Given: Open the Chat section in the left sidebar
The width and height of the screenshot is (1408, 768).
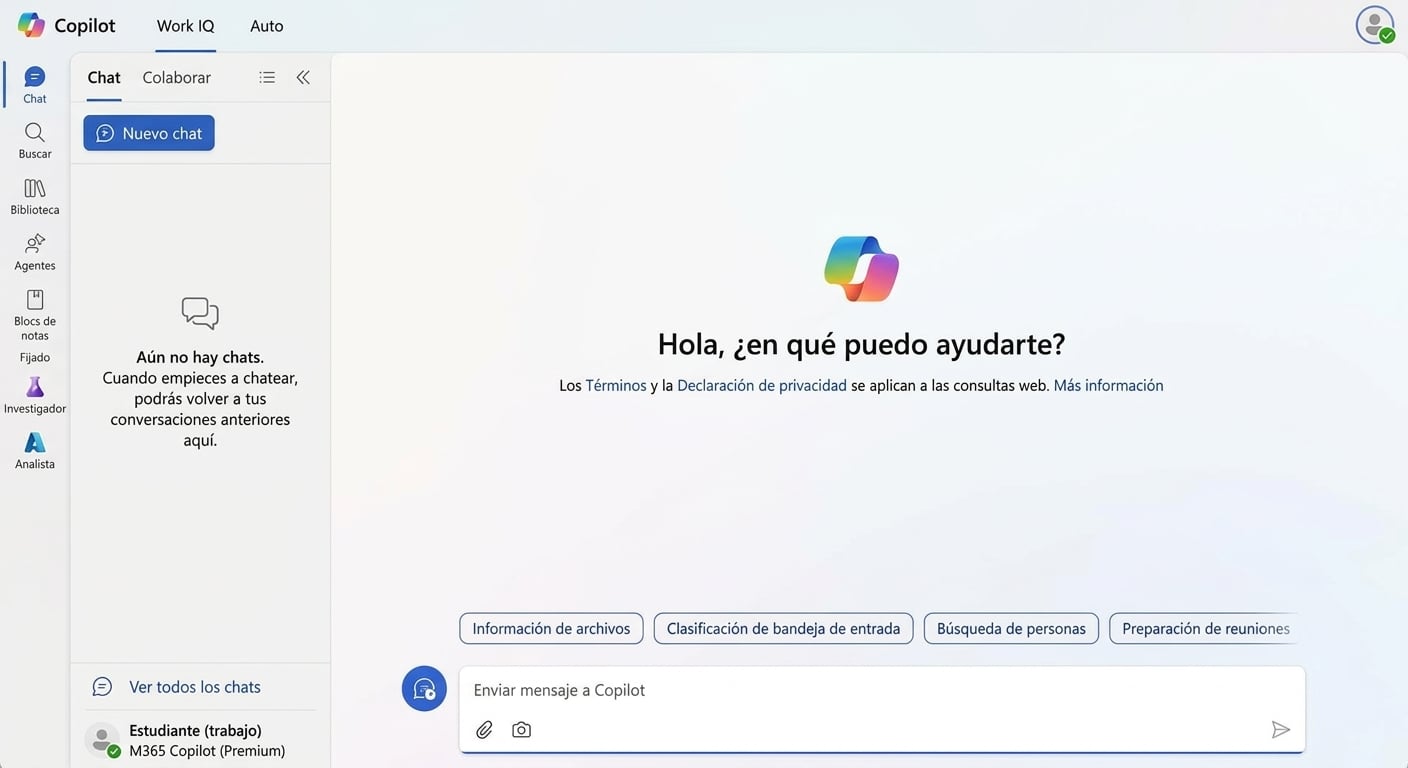Looking at the screenshot, I should 35,85.
